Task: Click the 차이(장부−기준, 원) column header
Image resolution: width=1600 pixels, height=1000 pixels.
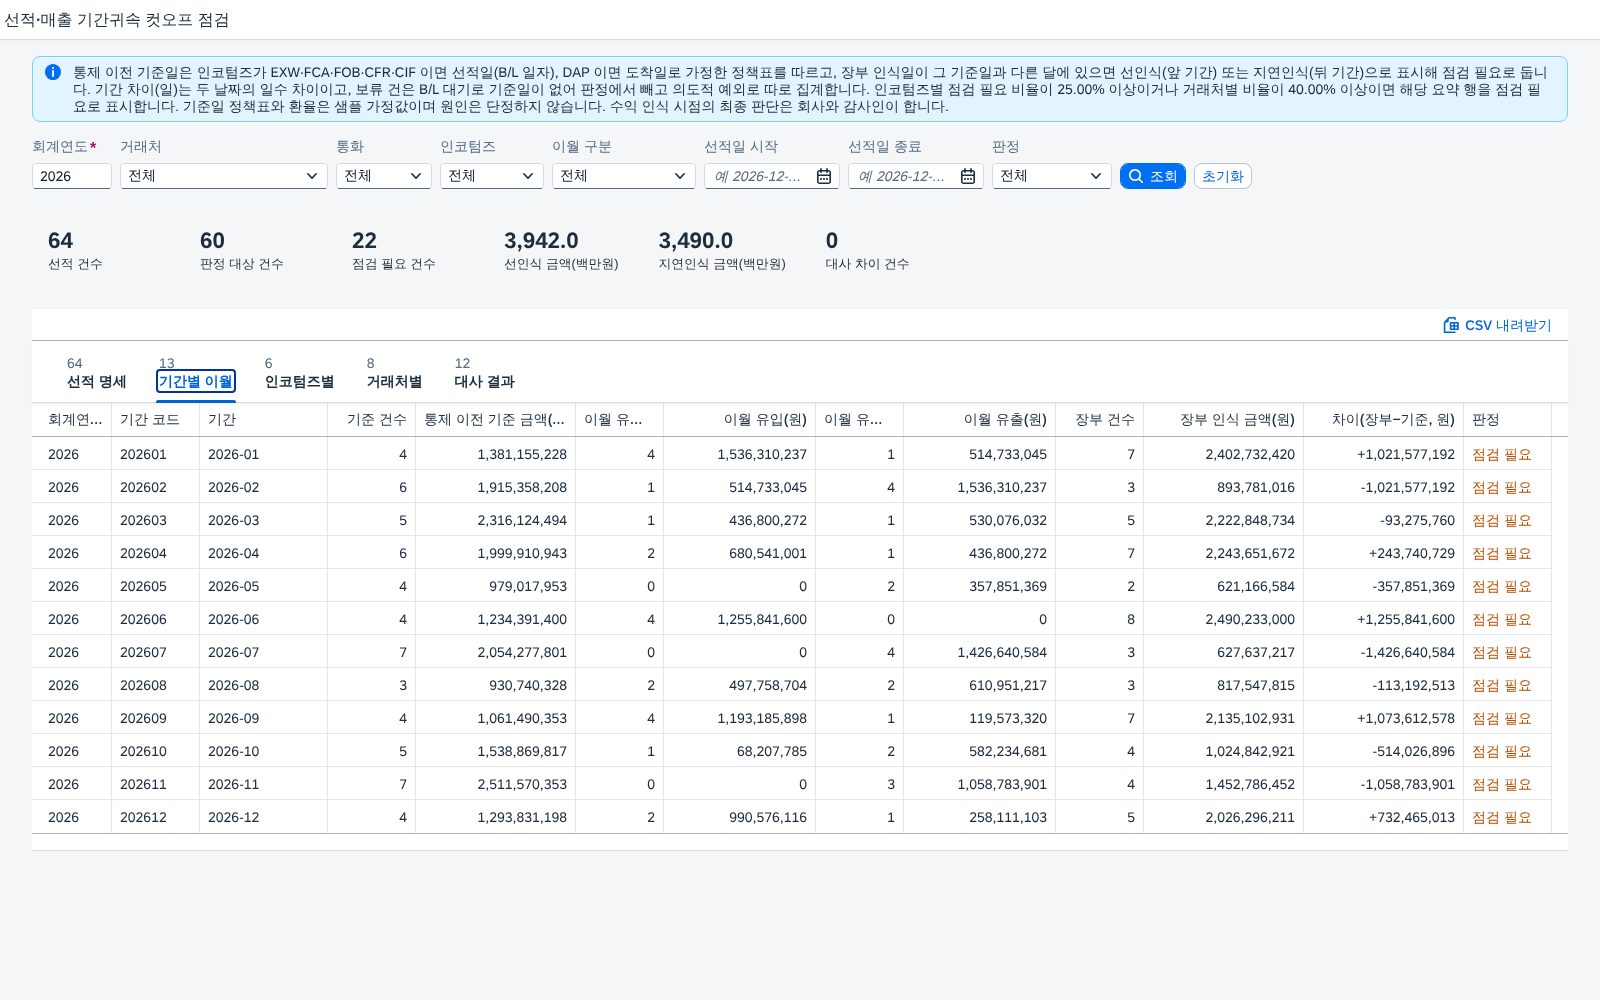Action: 1384,420
